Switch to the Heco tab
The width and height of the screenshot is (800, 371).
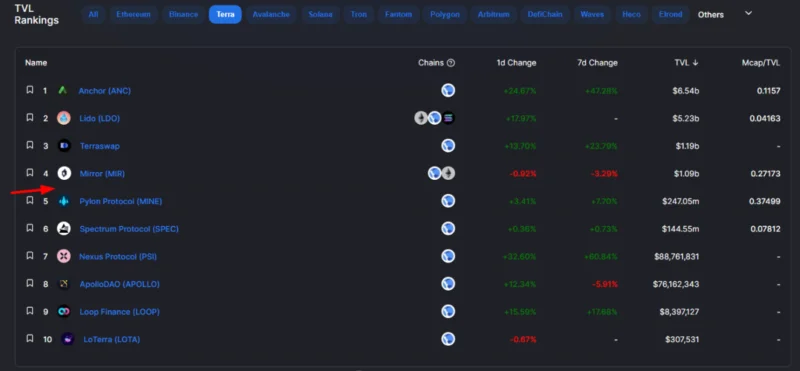(x=631, y=14)
